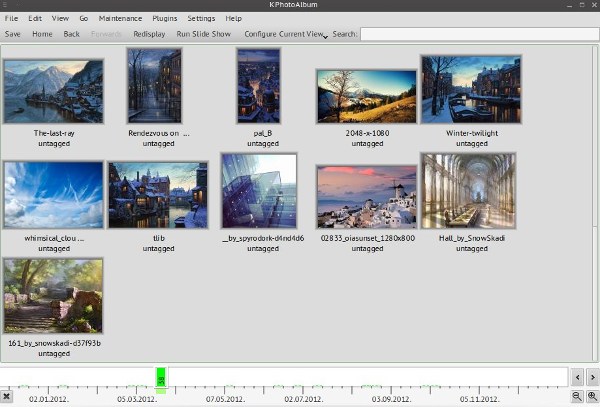Screen dimensions: 600x407
Task: Move the timeline right with arrow button
Action: tap(593, 377)
